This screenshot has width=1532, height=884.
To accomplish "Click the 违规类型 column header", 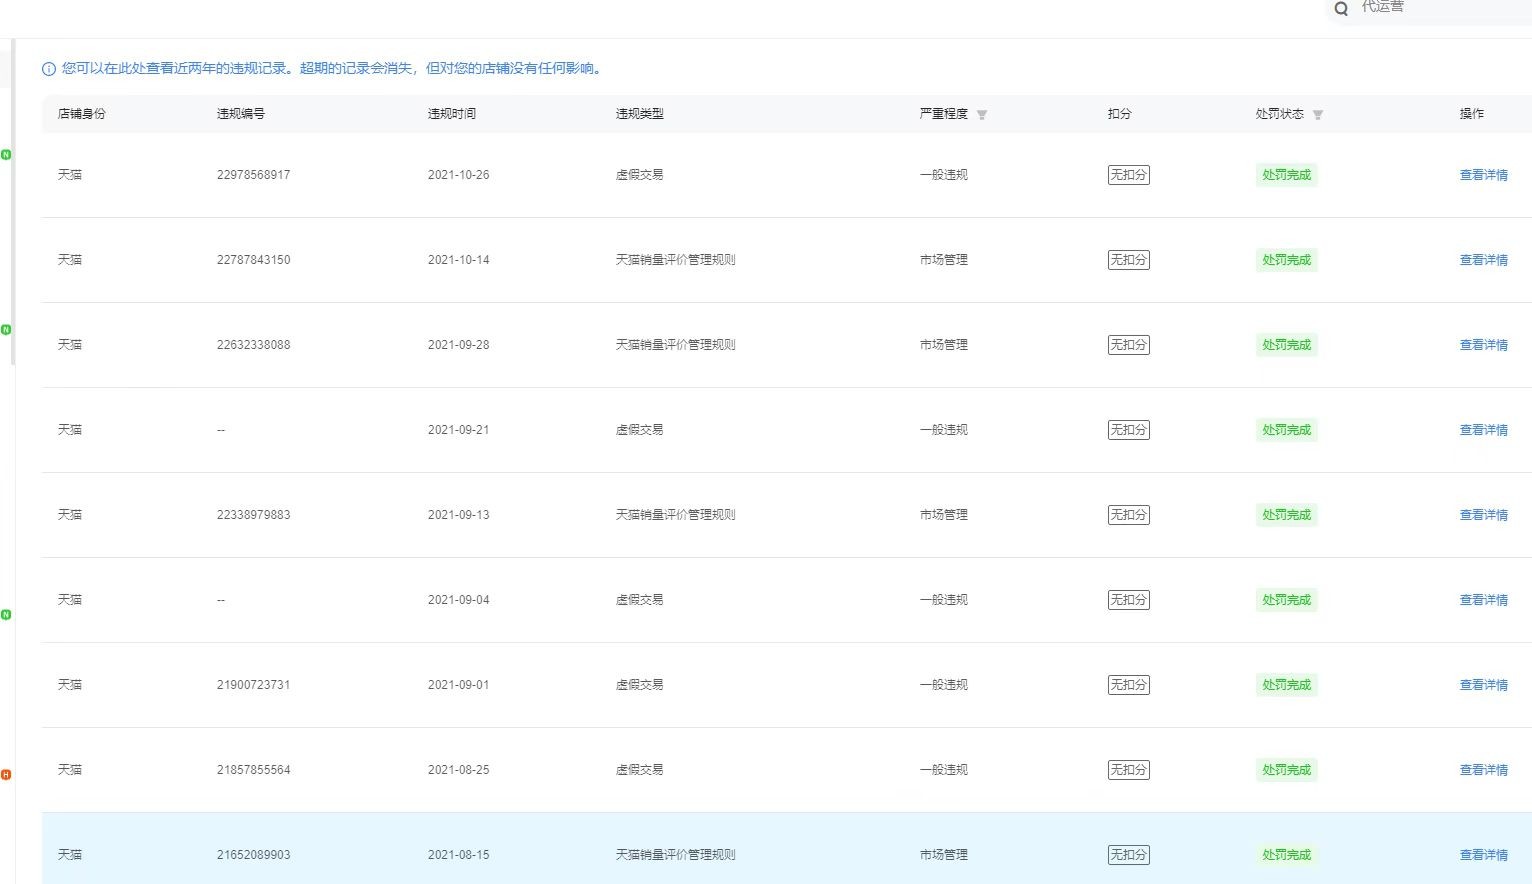I will coord(640,114).
